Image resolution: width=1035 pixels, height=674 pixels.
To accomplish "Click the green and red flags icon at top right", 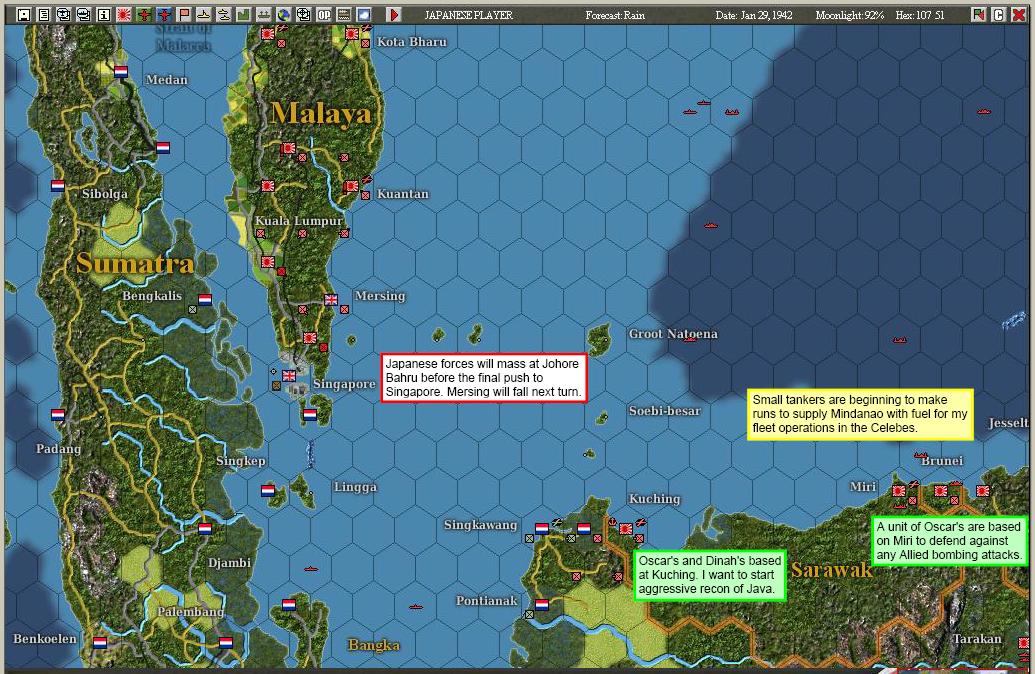I will (979, 15).
